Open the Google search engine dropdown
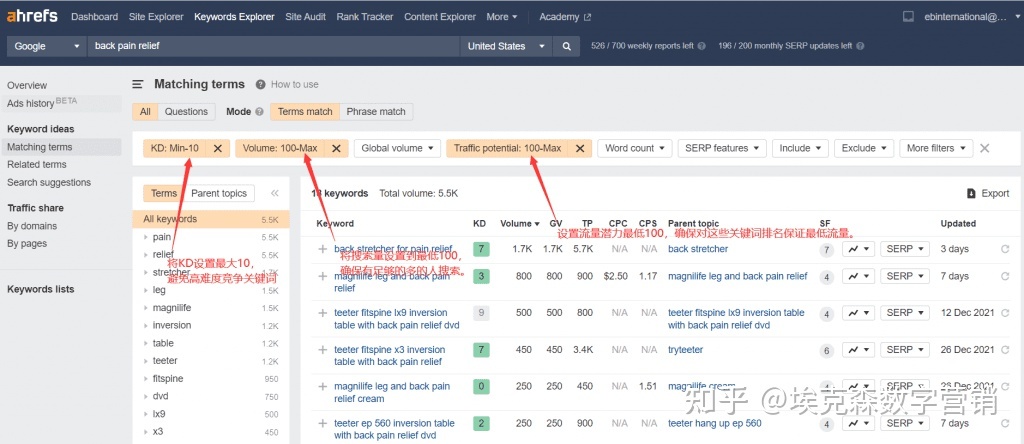 [x=46, y=46]
